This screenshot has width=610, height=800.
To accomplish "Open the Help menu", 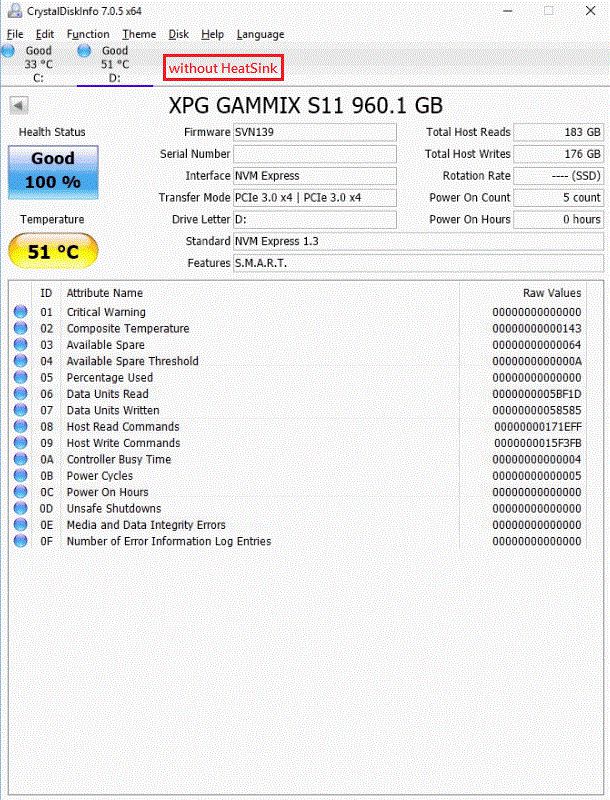I will coord(212,34).
